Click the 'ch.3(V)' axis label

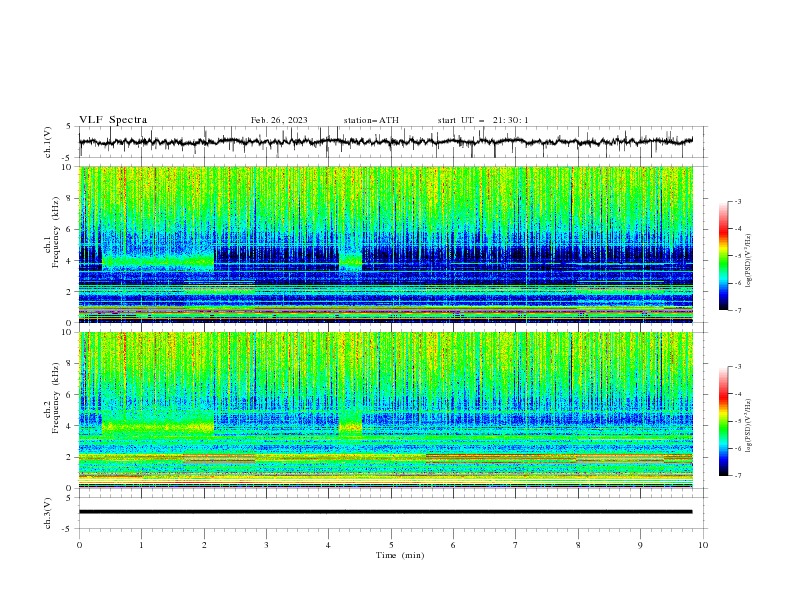(x=48, y=513)
